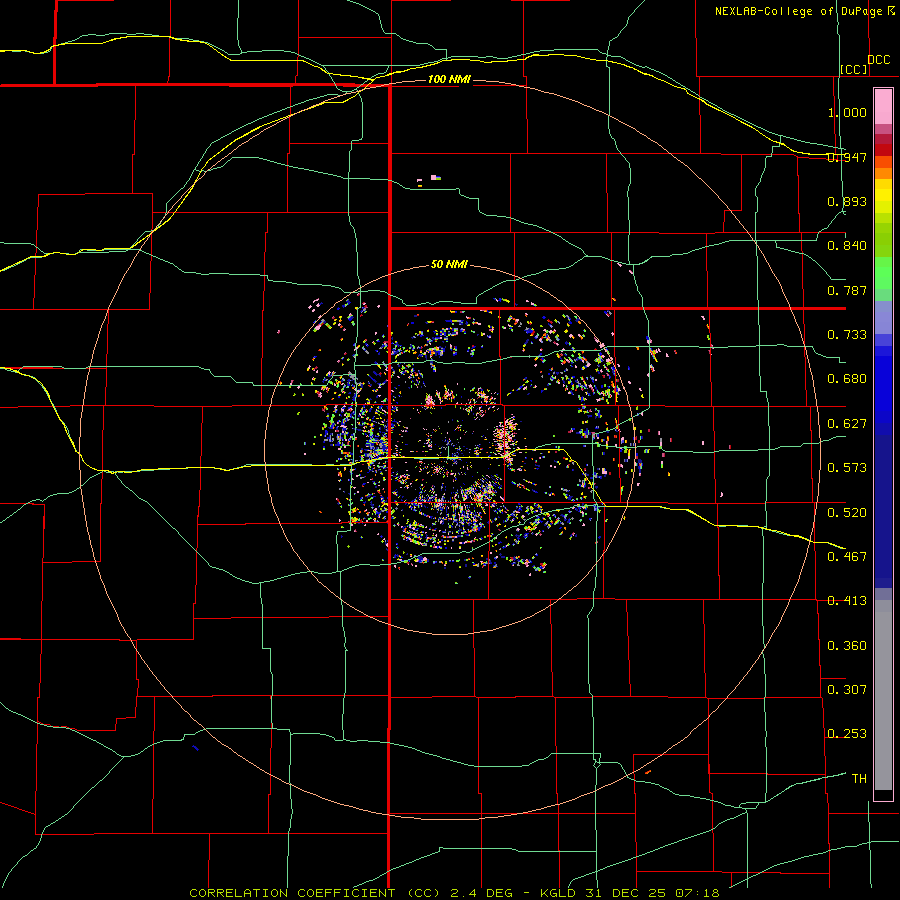Image resolution: width=900 pixels, height=900 pixels.
Task: Click the [CC] product label
Action: point(854,69)
